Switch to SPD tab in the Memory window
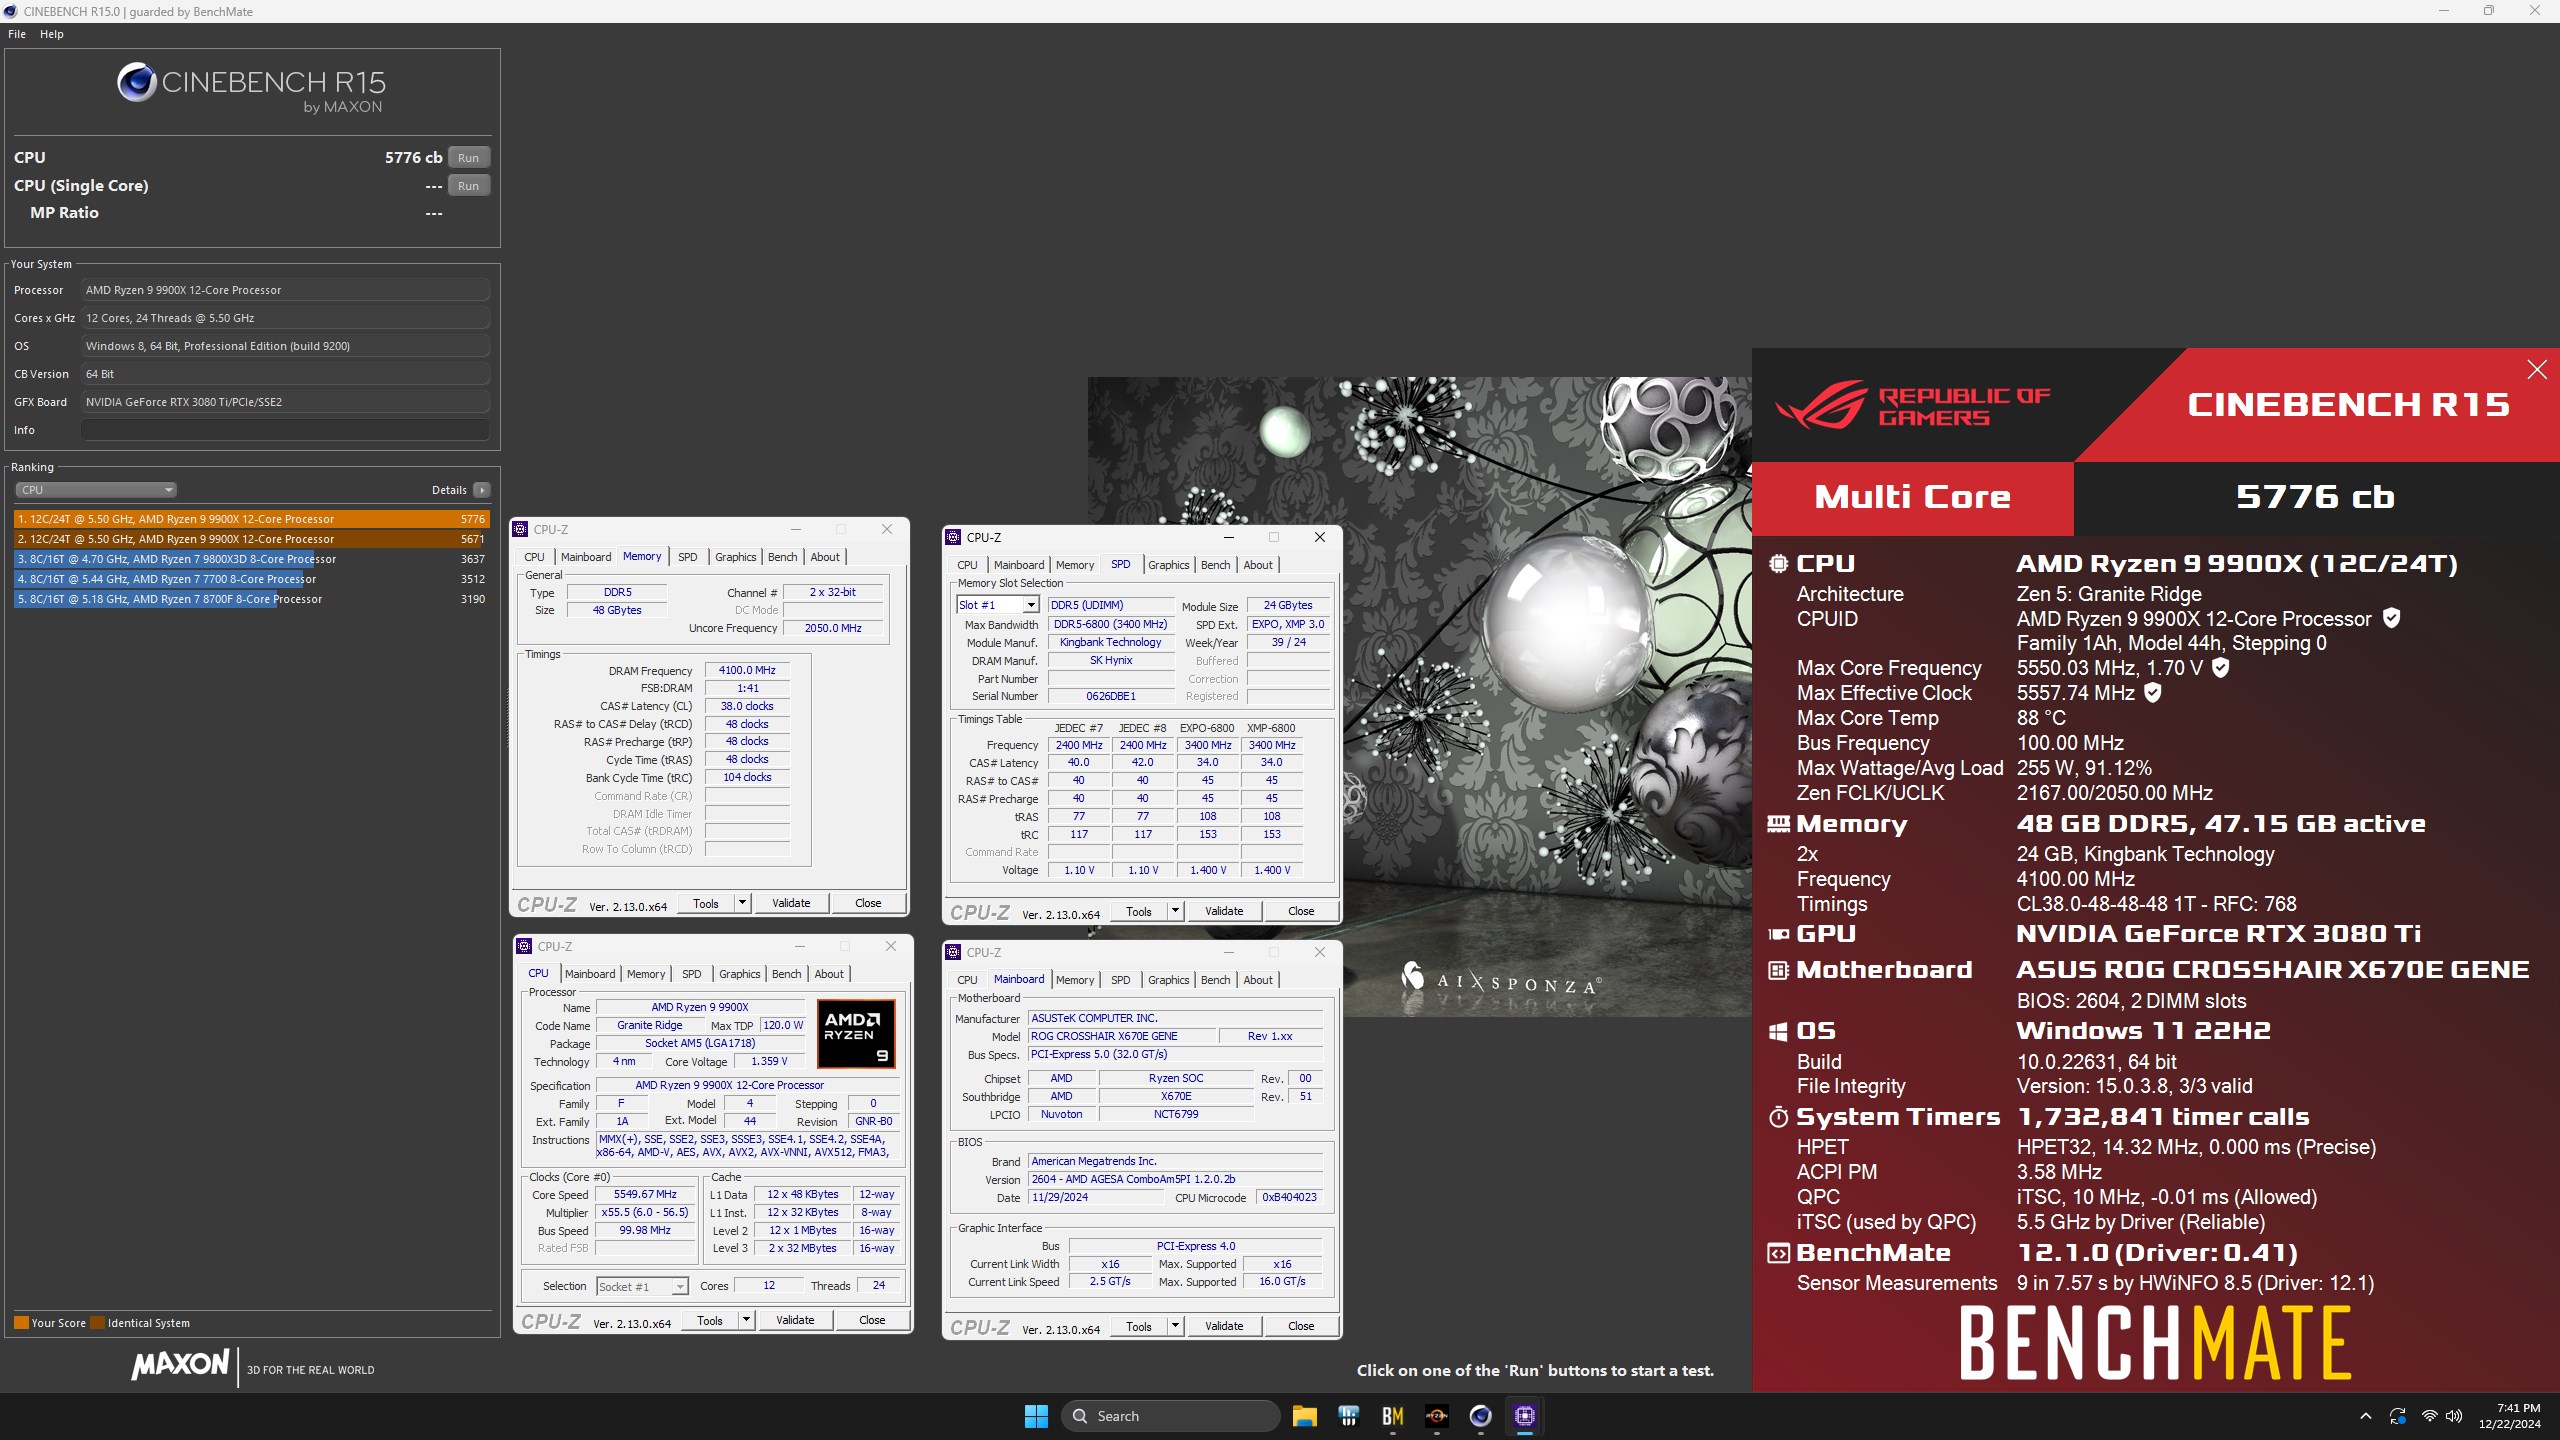 pyautogui.click(x=688, y=557)
